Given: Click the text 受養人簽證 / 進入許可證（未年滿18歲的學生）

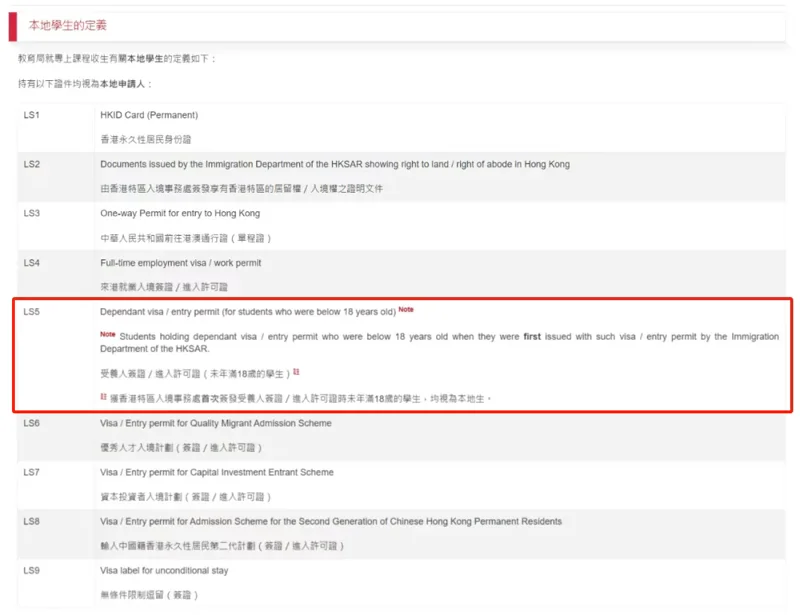Looking at the screenshot, I should pos(195,374).
